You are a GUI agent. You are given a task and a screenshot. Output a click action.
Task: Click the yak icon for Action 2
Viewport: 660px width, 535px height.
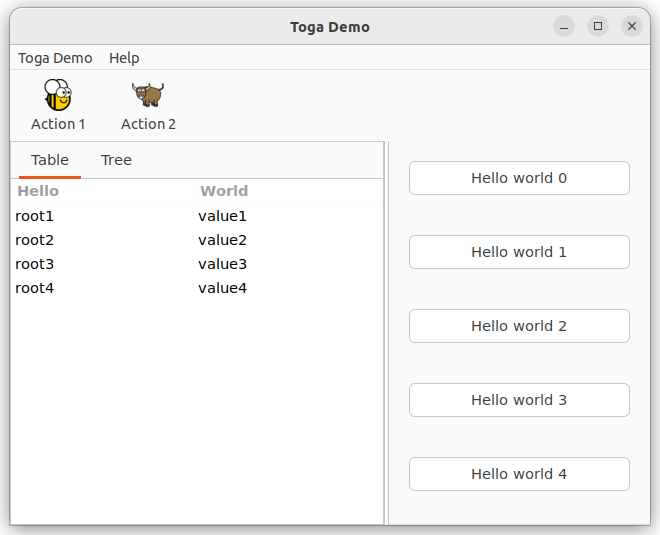tap(148, 96)
